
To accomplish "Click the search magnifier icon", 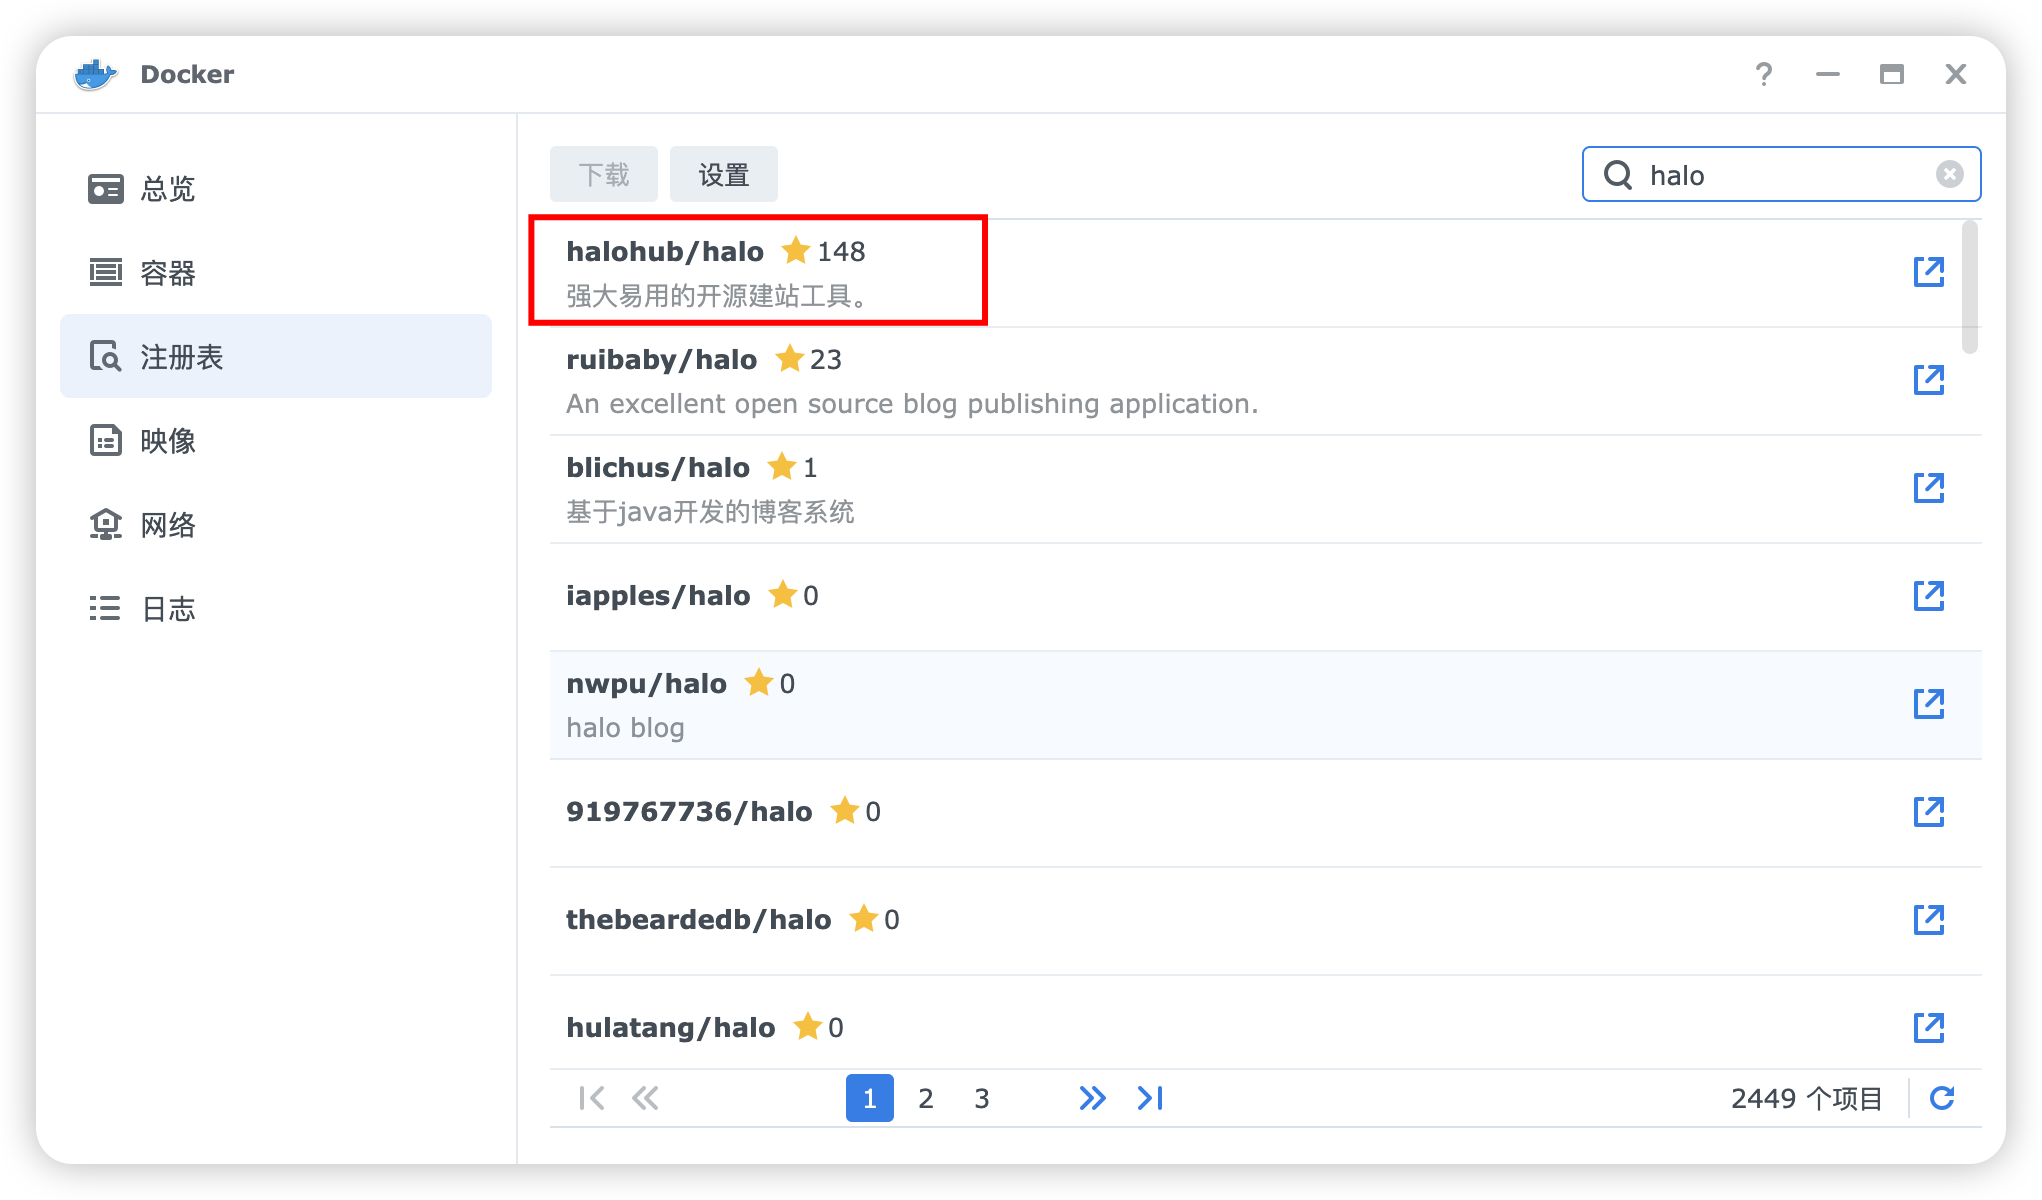I will pyautogui.click(x=1618, y=175).
